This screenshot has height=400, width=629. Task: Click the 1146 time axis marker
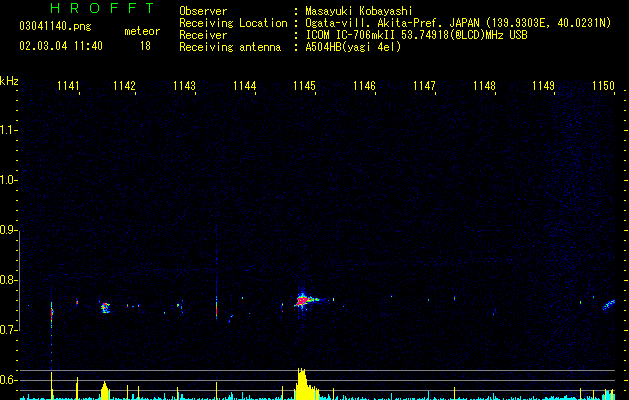pos(364,86)
